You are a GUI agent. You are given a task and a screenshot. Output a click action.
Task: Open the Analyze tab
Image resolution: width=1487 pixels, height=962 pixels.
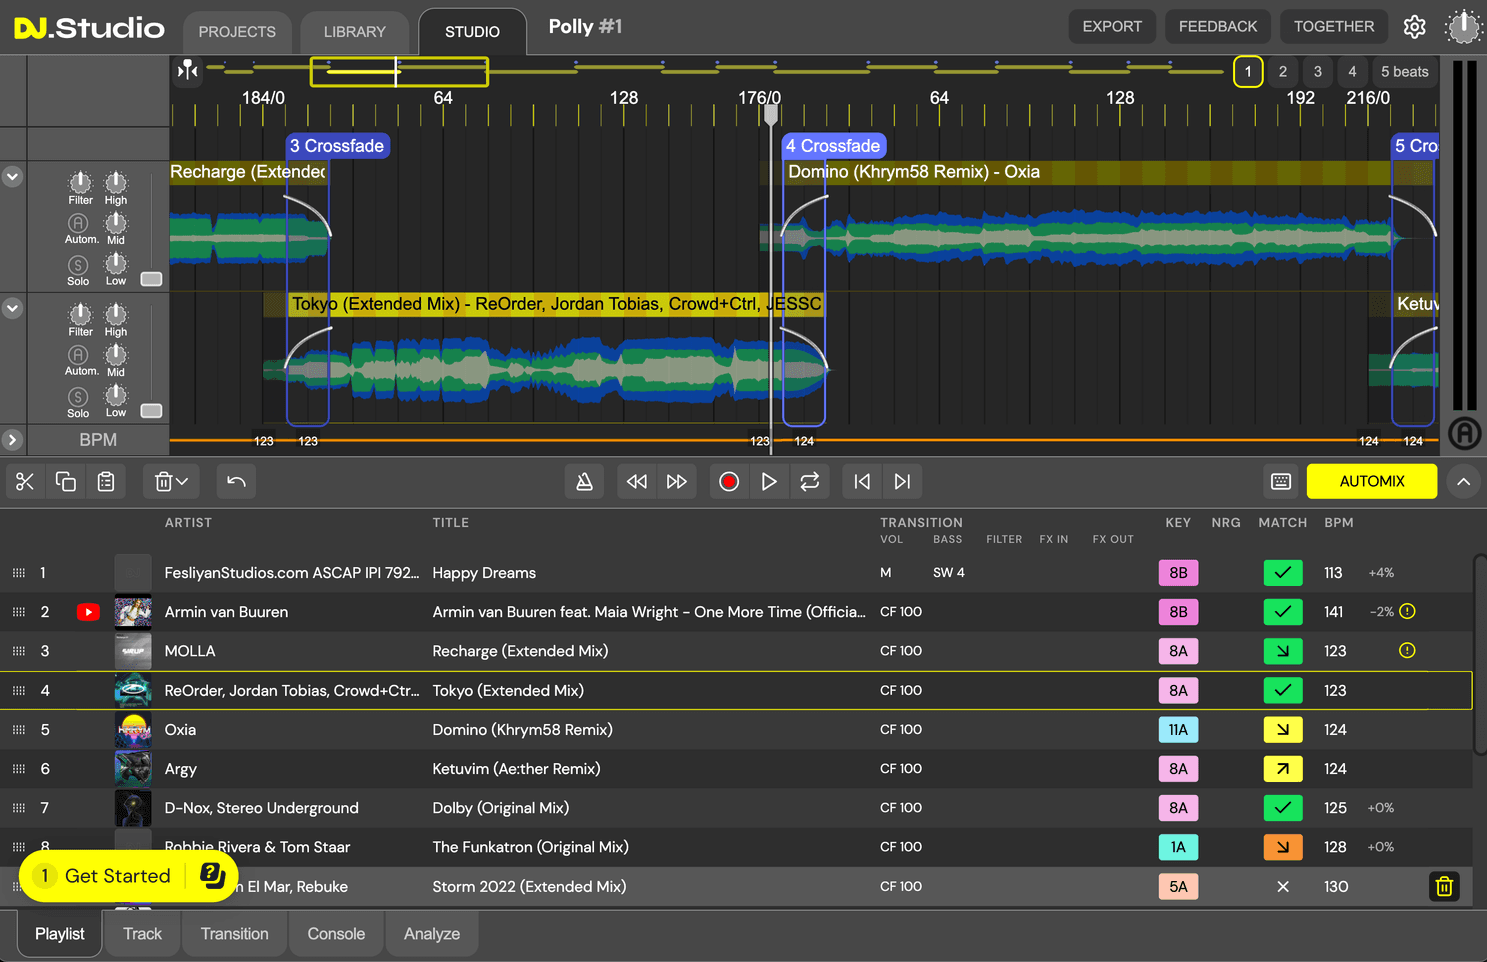point(432,934)
